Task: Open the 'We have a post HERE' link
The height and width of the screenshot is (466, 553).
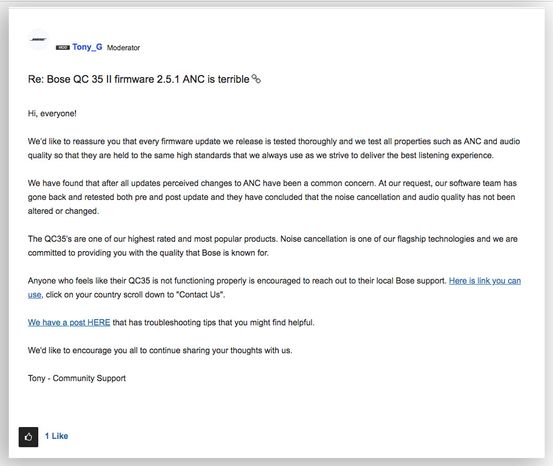Action: [x=69, y=322]
